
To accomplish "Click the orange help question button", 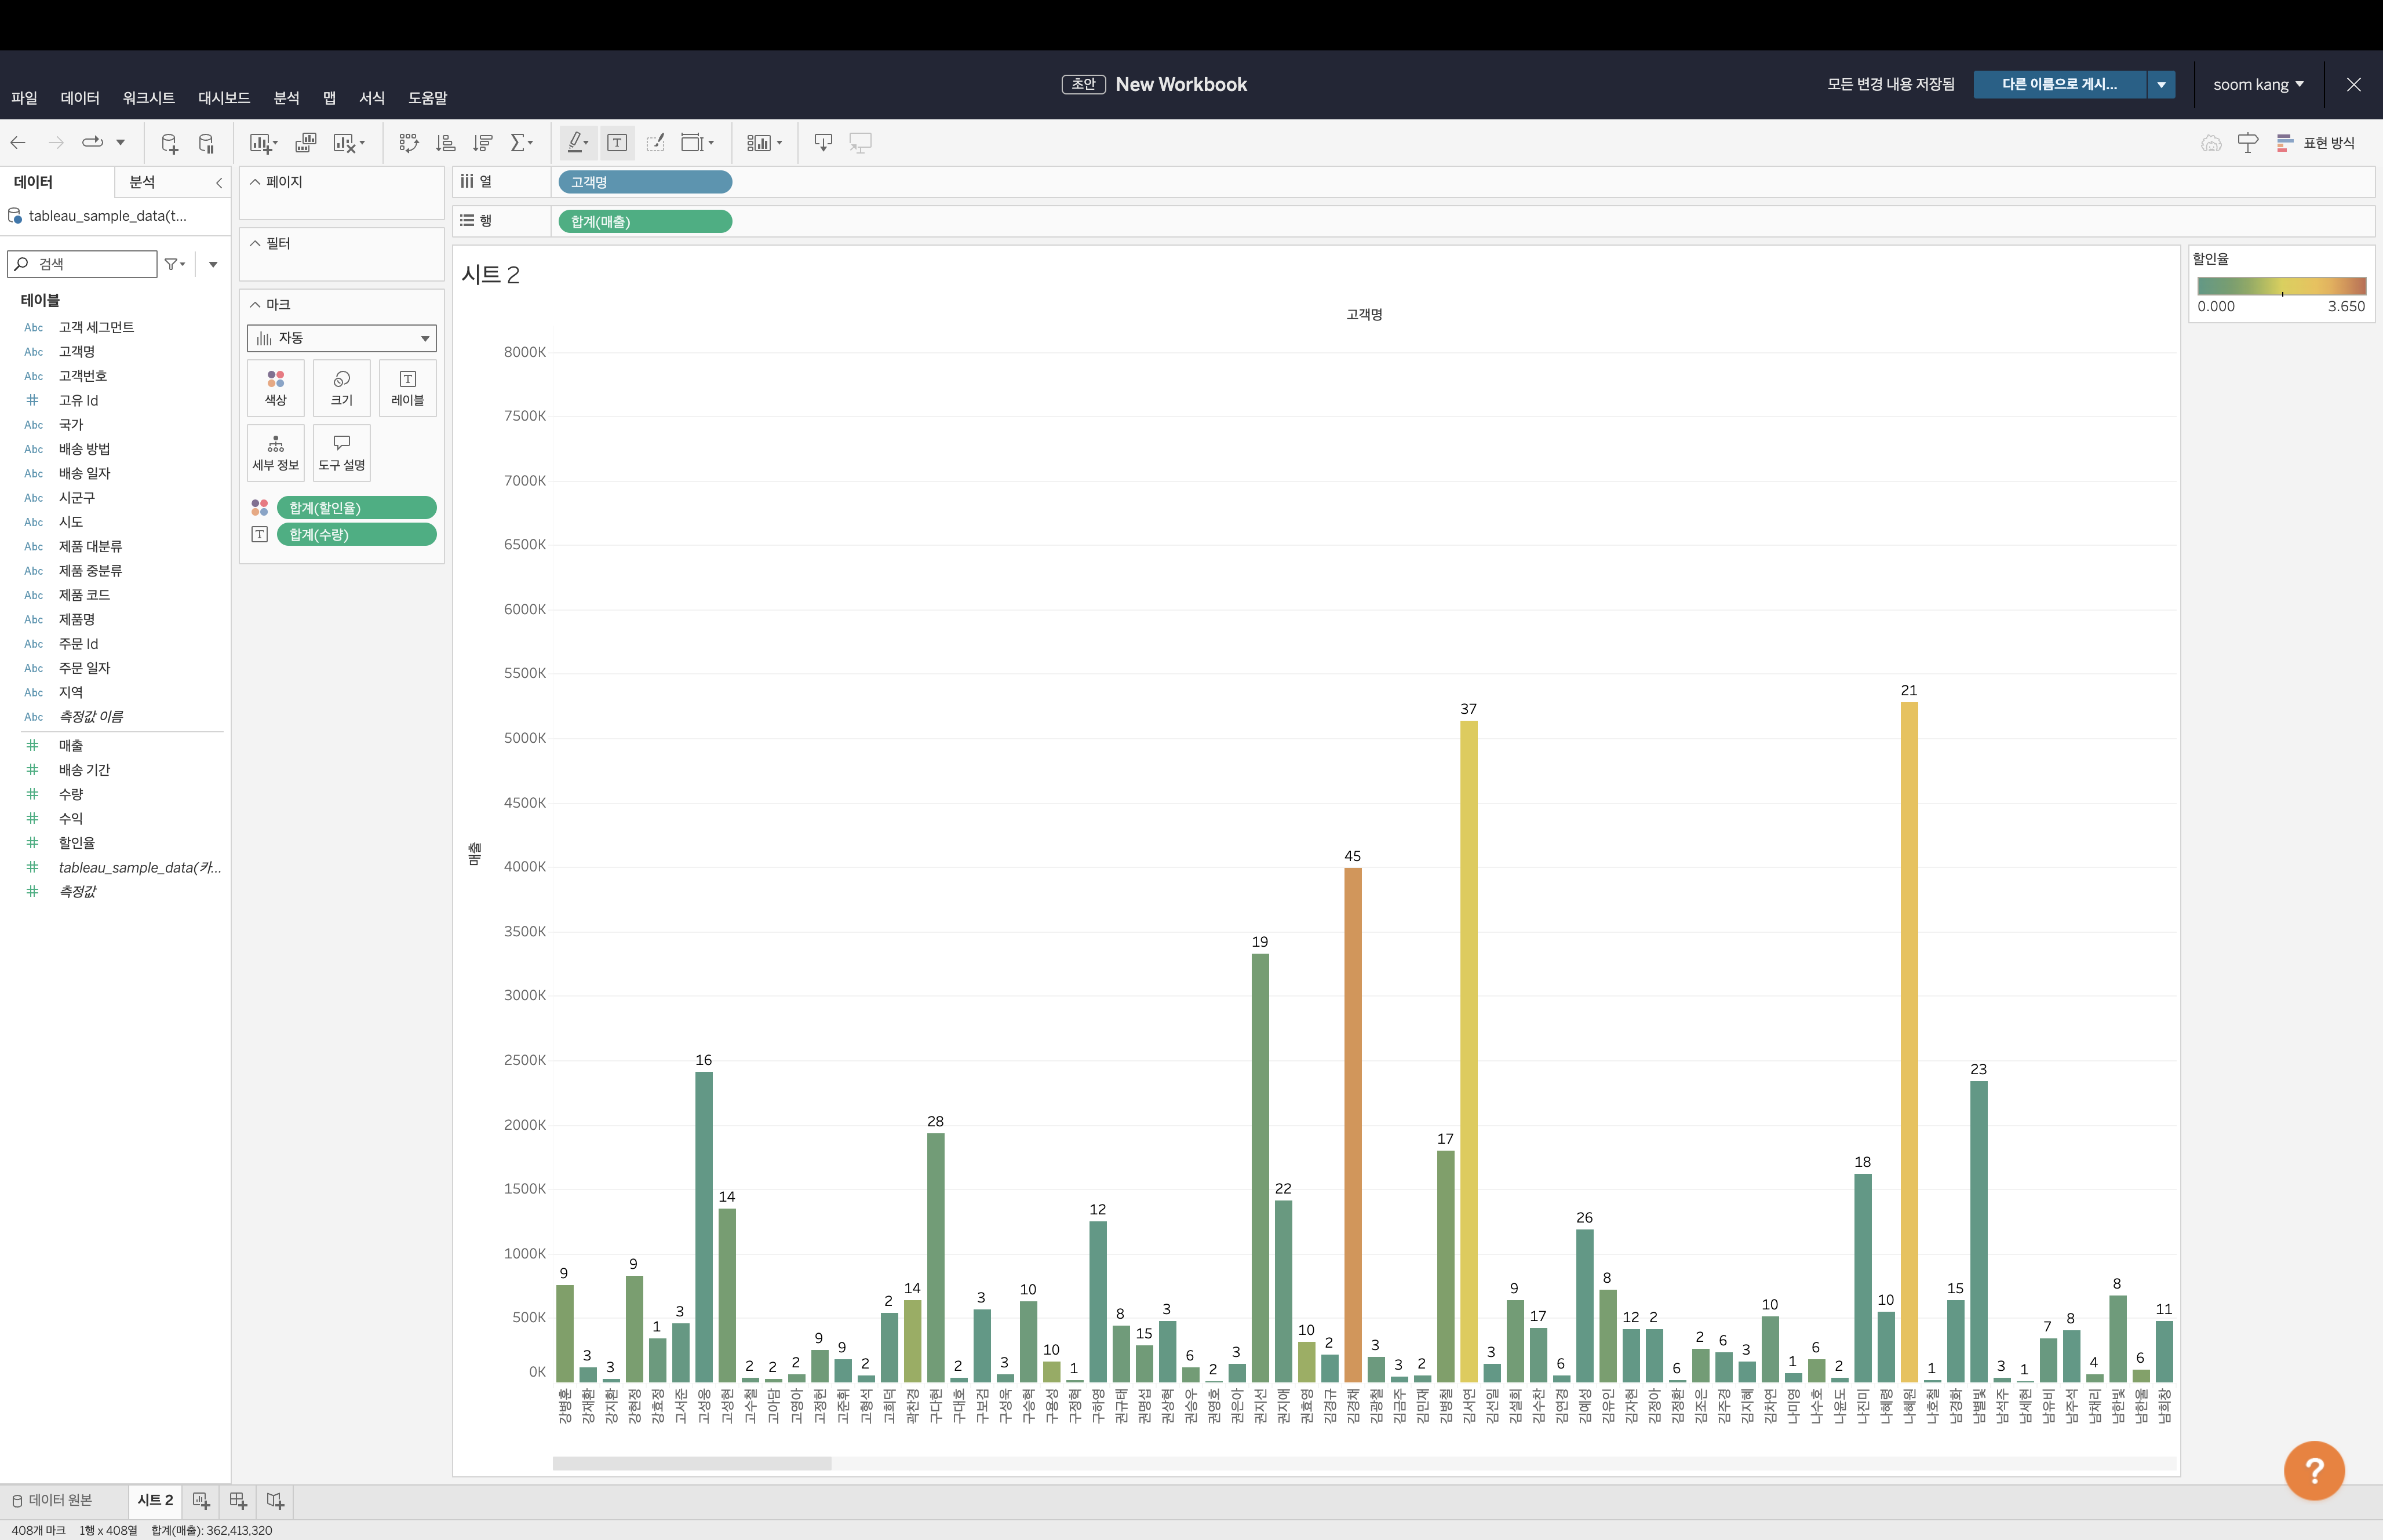I will 2314,1470.
